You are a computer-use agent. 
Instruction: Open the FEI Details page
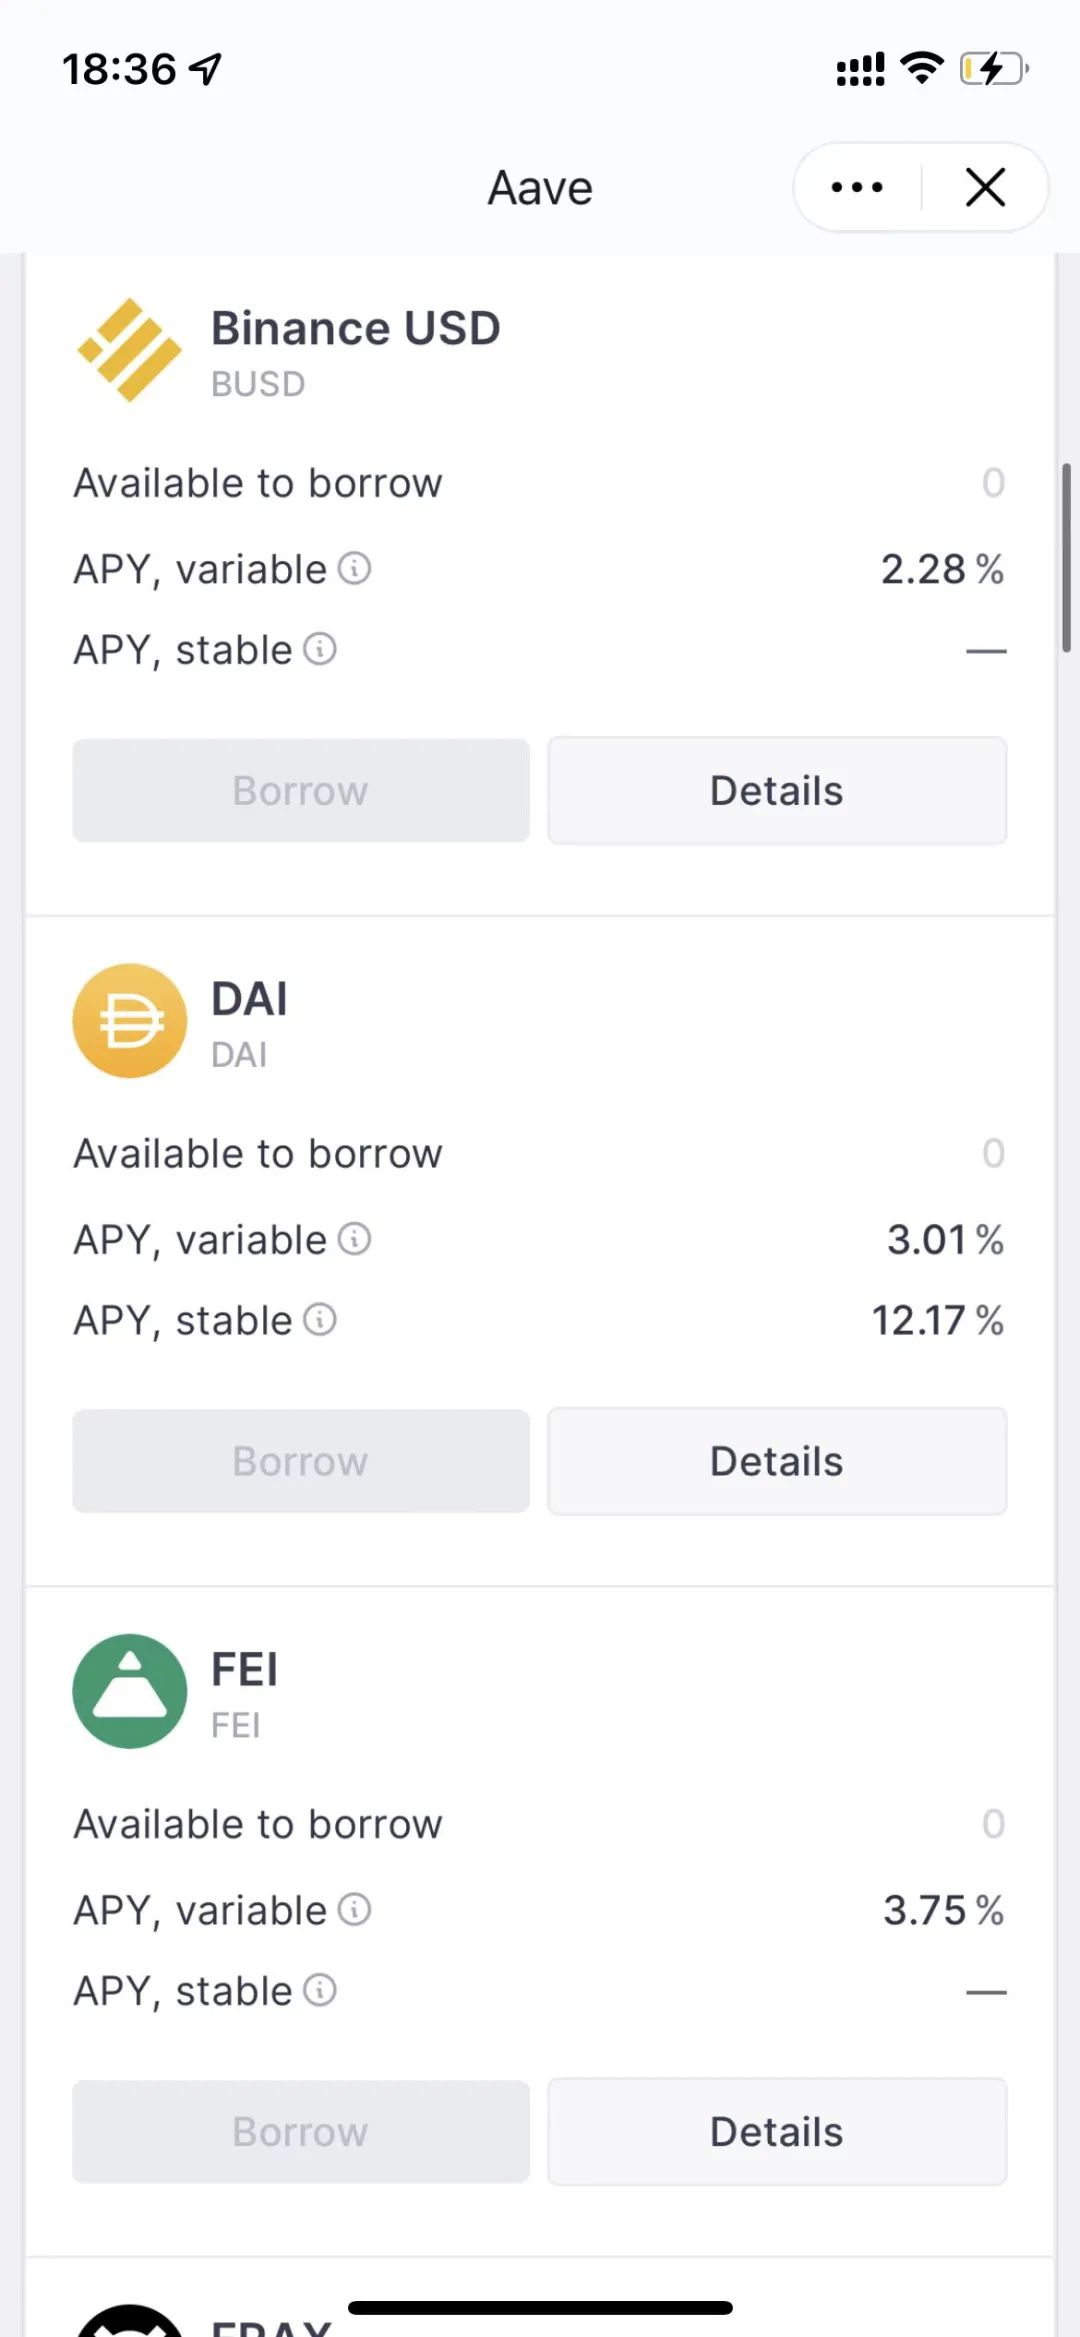(x=777, y=2132)
